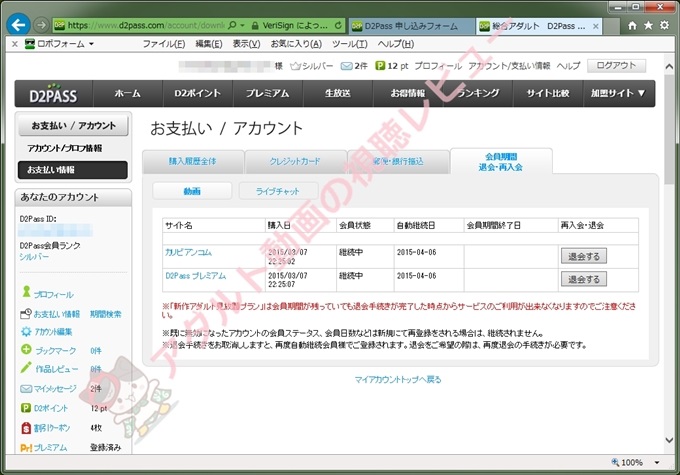680x475 pixels.
Task: Click the RoboForm toolbar icon
Action: [x=29, y=44]
